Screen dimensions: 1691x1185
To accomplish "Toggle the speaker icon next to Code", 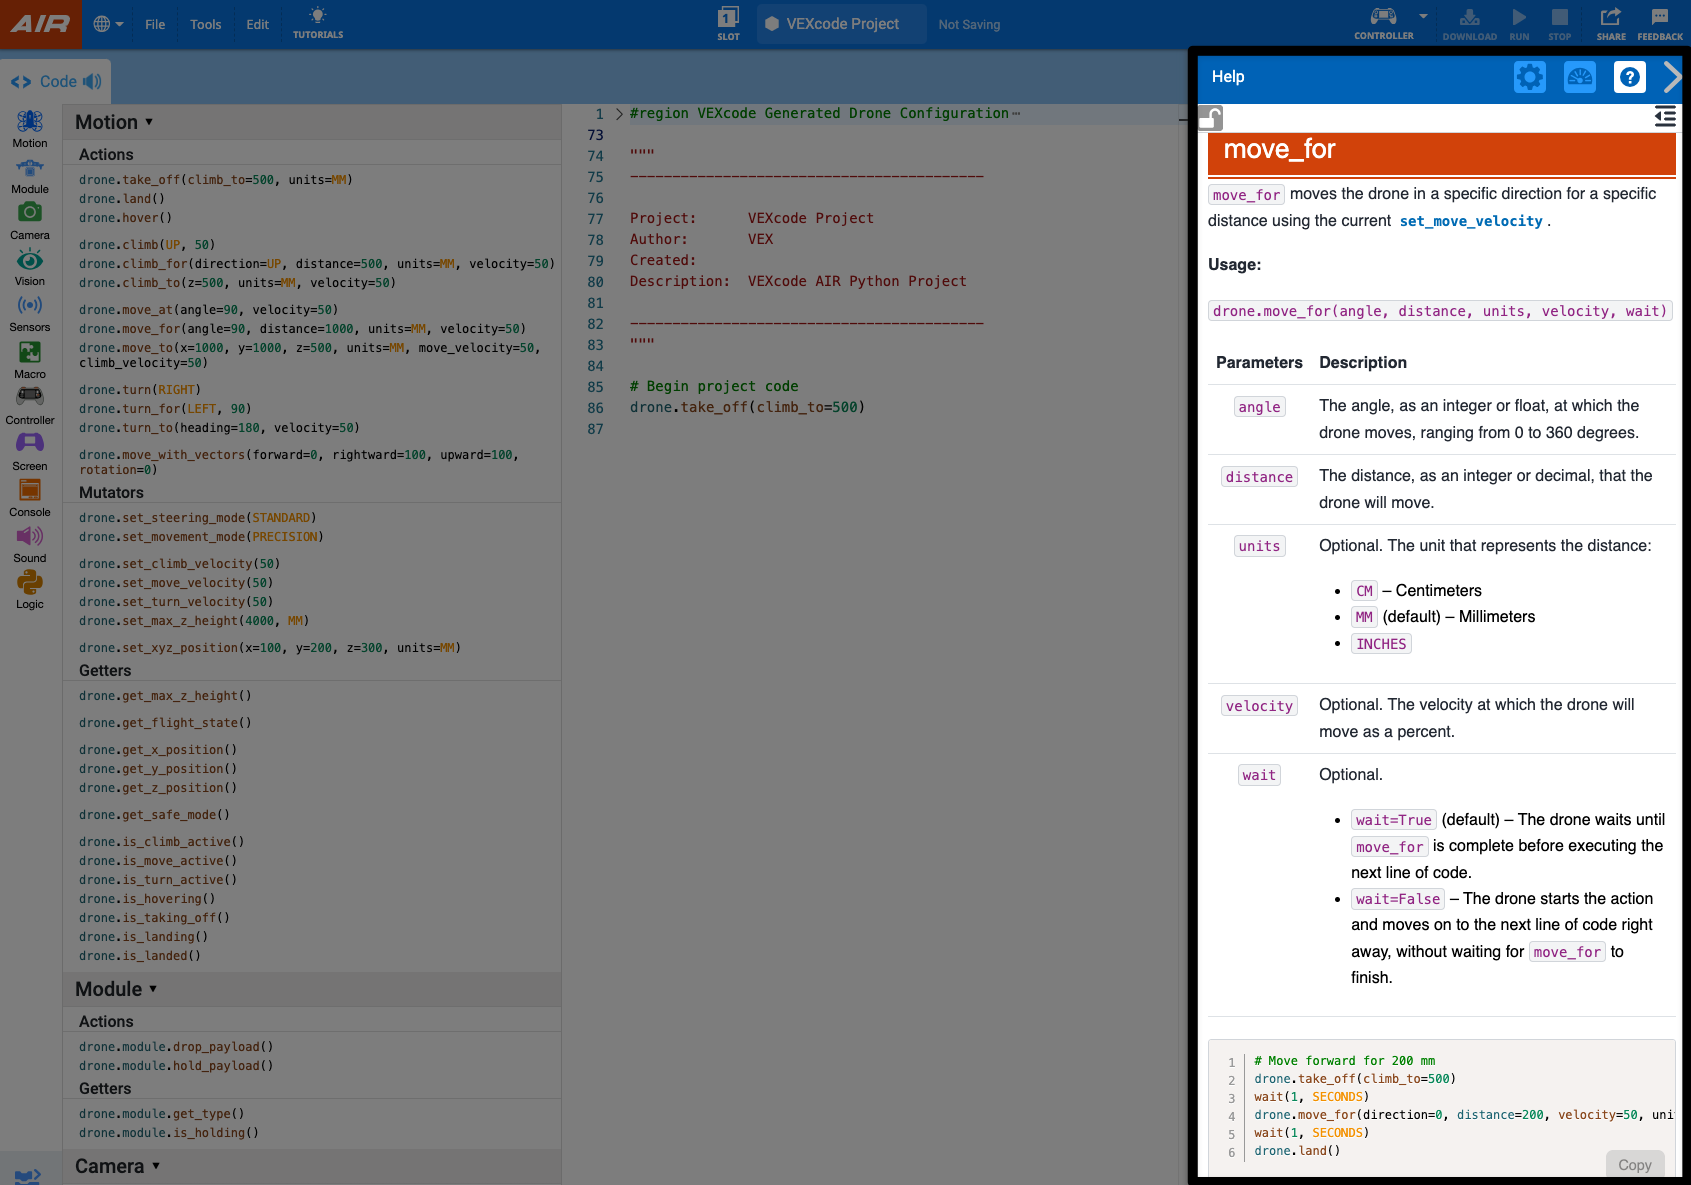I will tap(92, 81).
